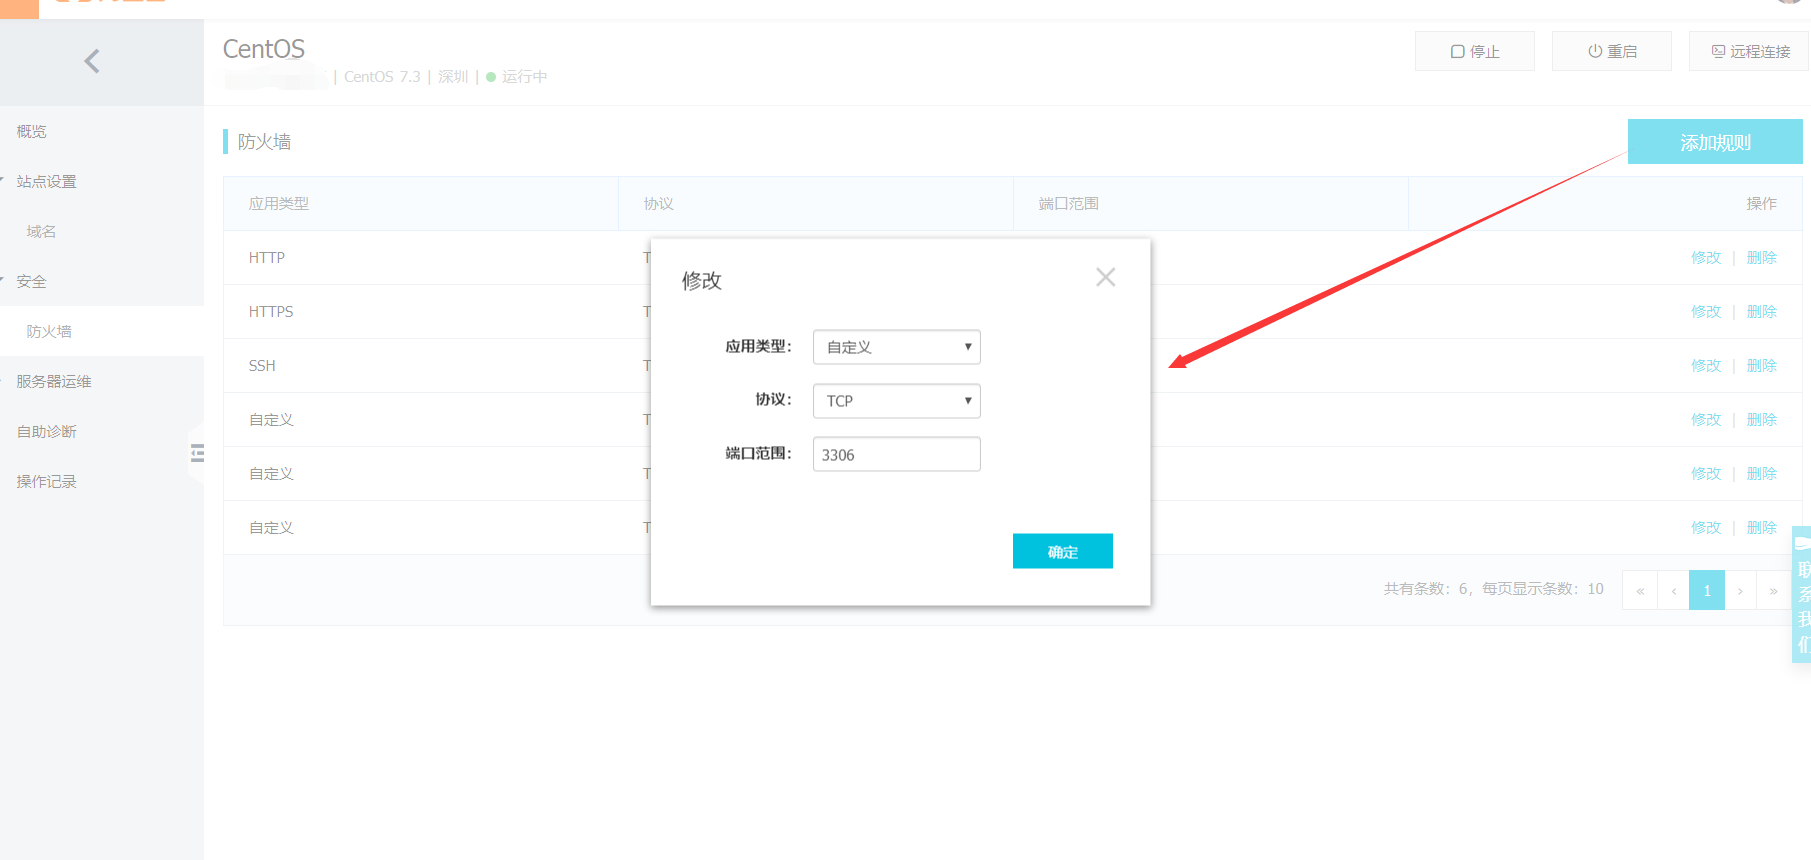This screenshot has width=1811, height=860.
Task: Expand the 站点设置 sidebar section
Action: [x=46, y=181]
